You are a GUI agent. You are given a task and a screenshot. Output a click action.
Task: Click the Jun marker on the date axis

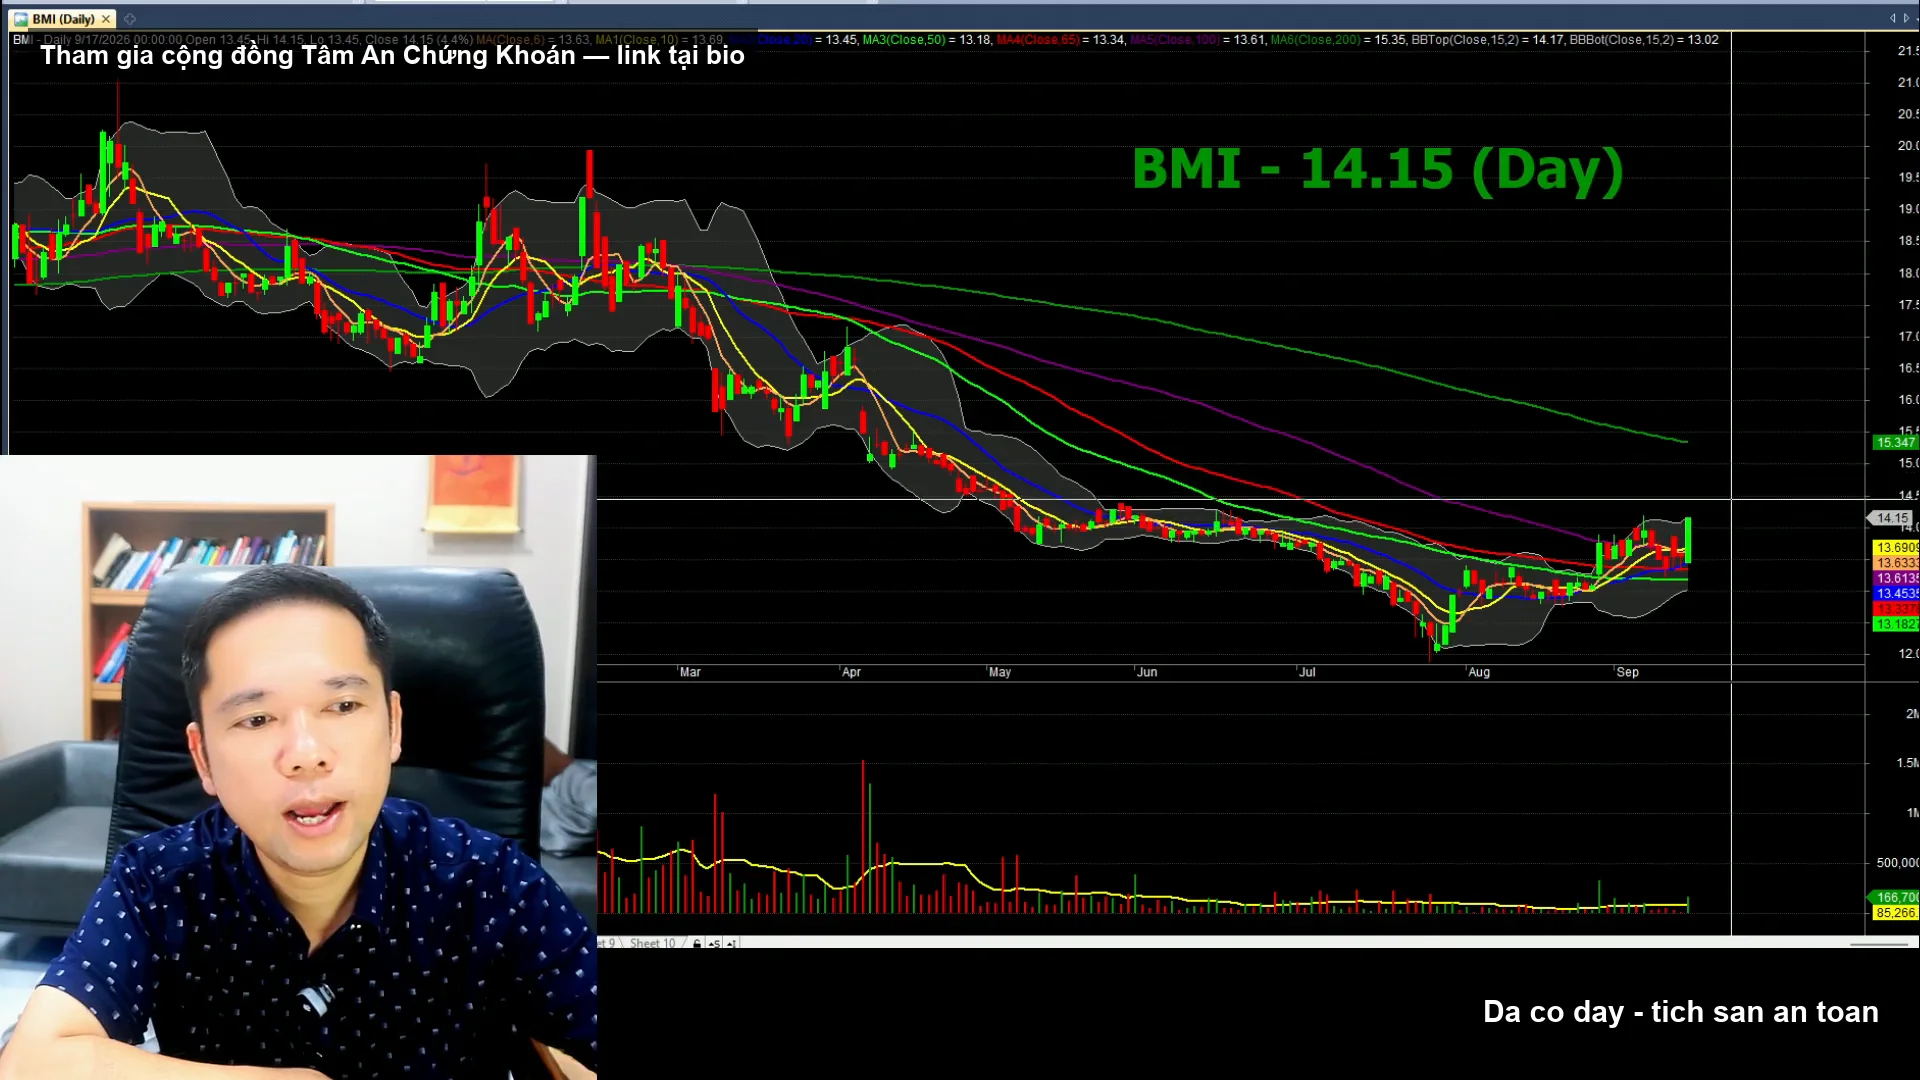click(x=1147, y=672)
